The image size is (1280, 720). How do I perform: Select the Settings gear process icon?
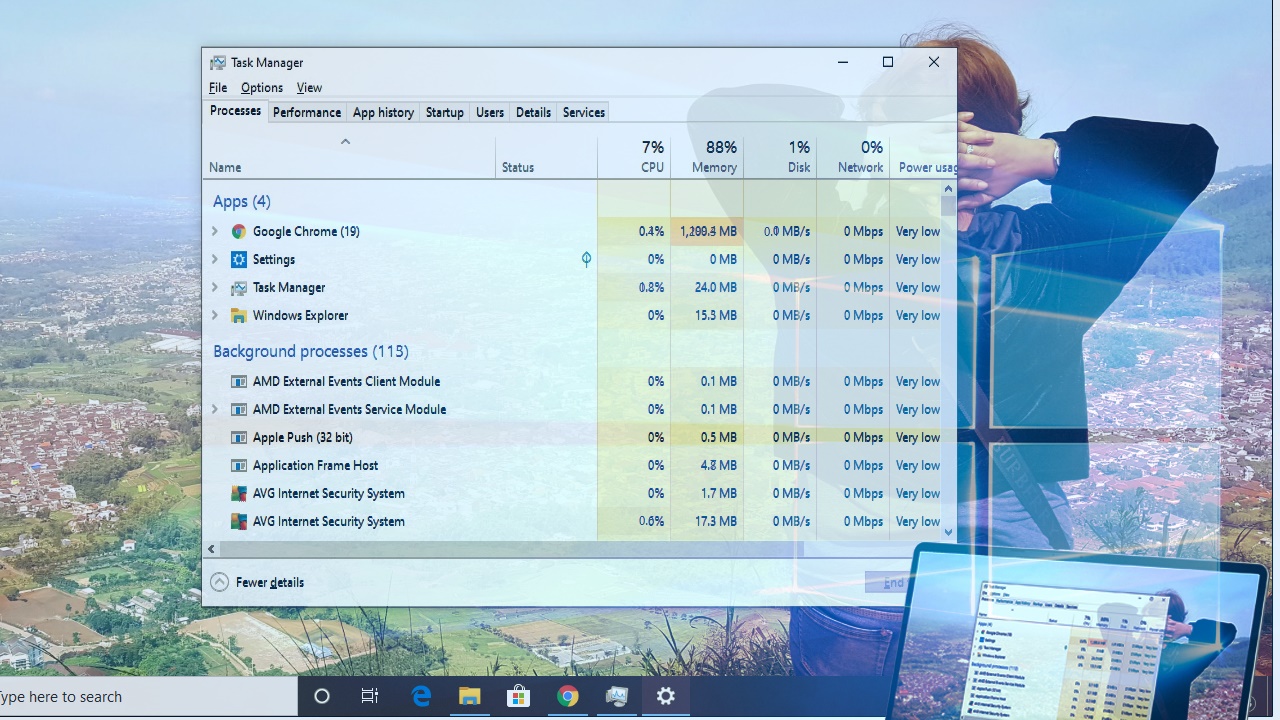(238, 259)
